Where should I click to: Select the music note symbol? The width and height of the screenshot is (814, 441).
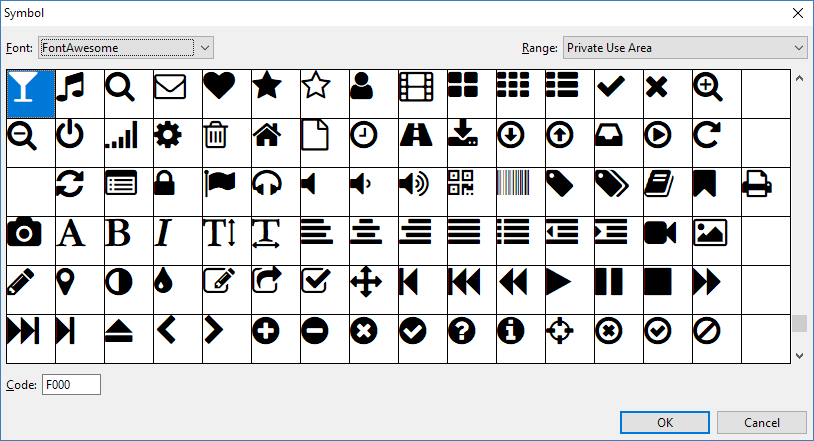click(x=79, y=93)
